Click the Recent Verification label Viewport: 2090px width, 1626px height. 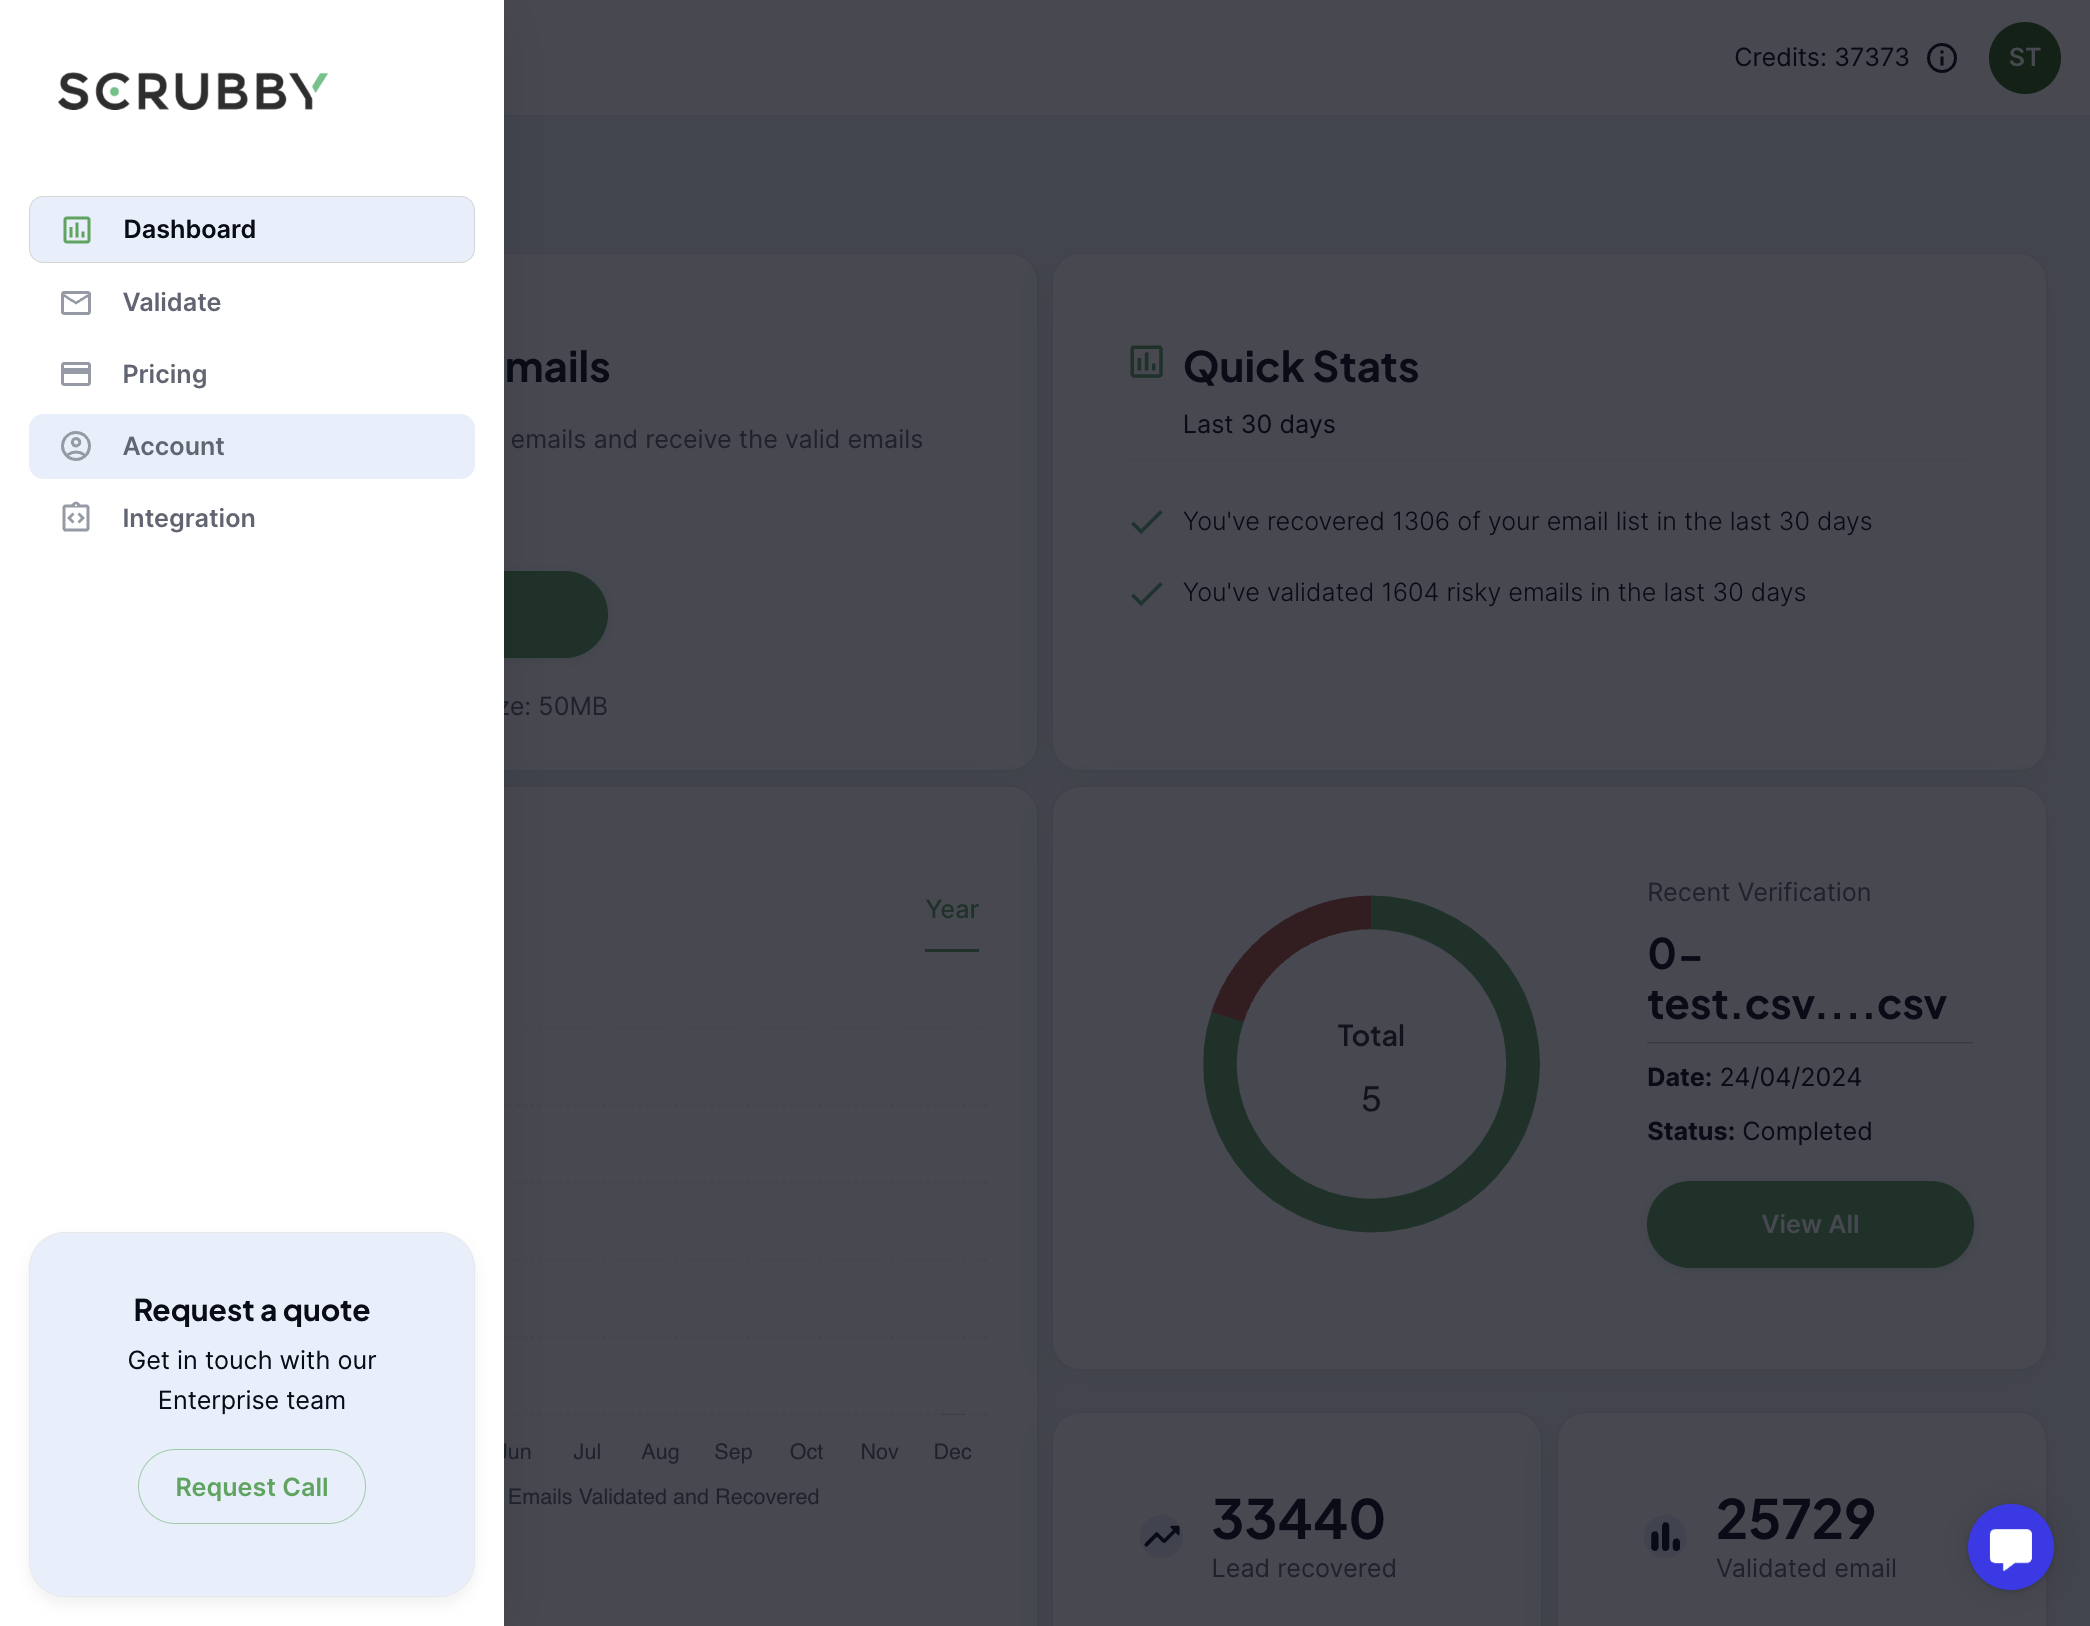click(x=1759, y=892)
